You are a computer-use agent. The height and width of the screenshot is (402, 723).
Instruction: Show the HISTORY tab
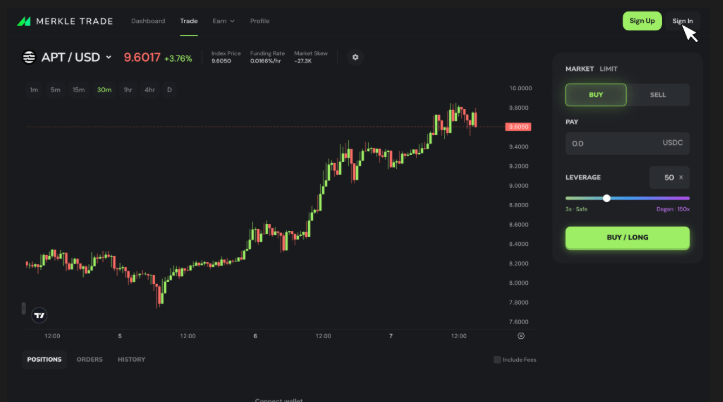click(x=131, y=360)
